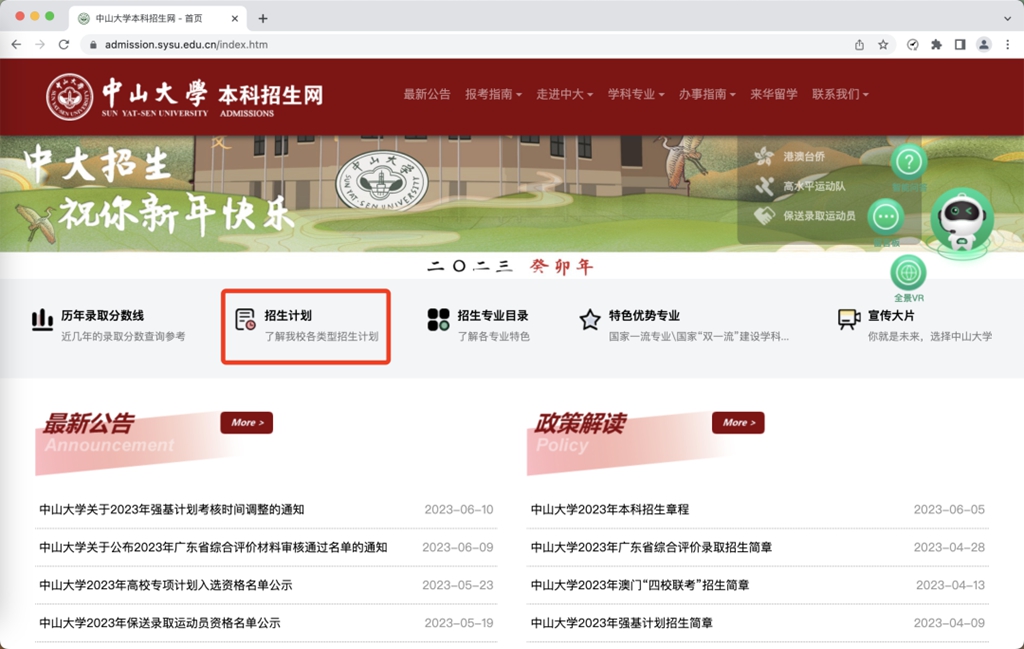This screenshot has height=649, width=1024.
Task: Click the 保送录取运动员 handshake icon
Action: point(764,215)
